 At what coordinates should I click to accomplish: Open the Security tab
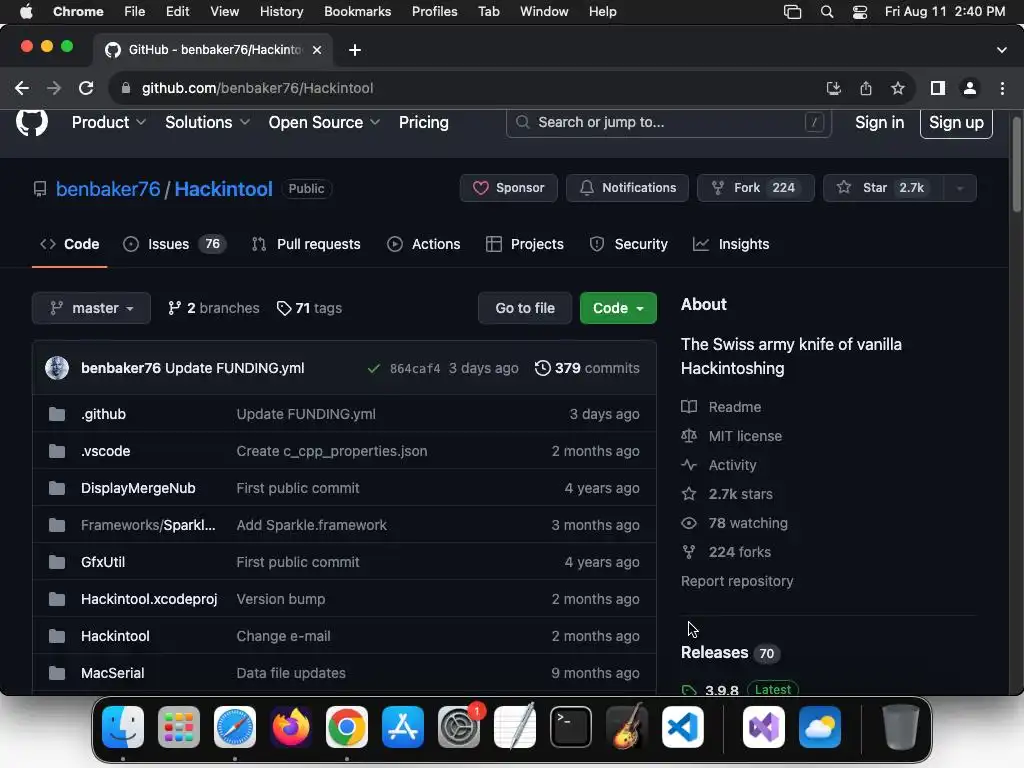point(628,244)
